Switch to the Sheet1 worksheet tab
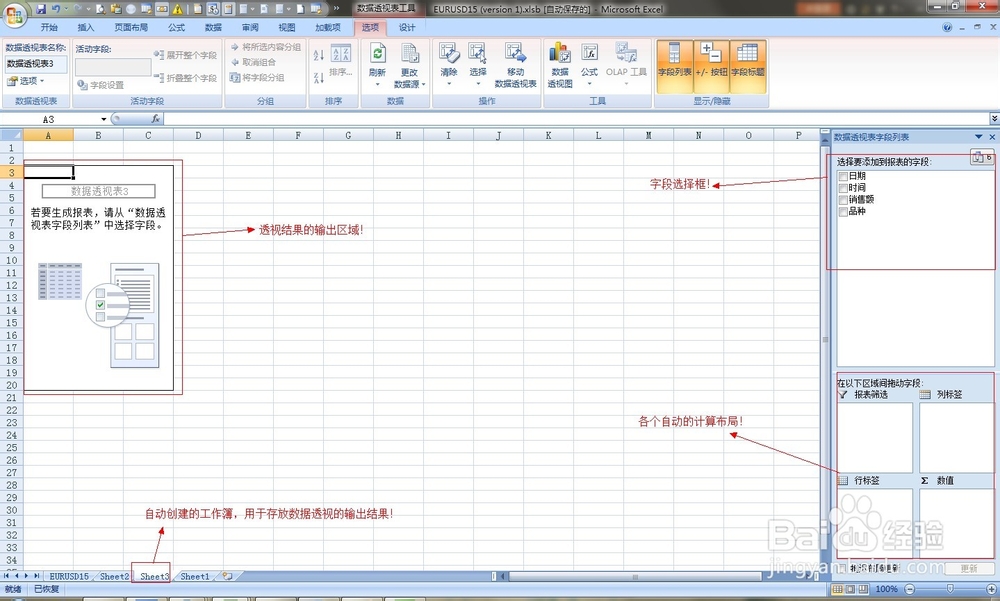Viewport: 1000px width, 601px height. [x=194, y=576]
